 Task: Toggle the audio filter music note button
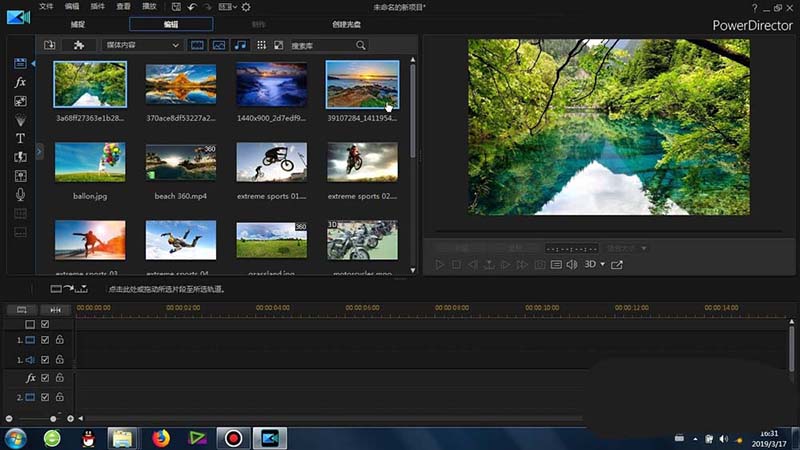(x=238, y=45)
